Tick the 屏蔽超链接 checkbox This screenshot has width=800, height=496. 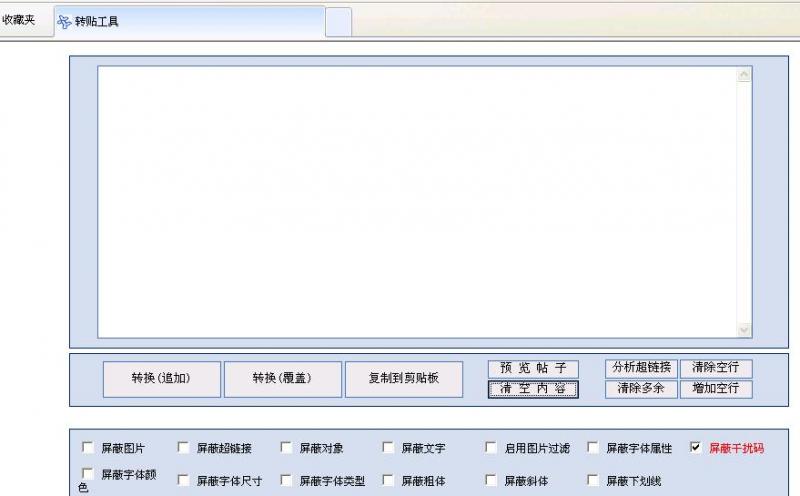coord(183,448)
